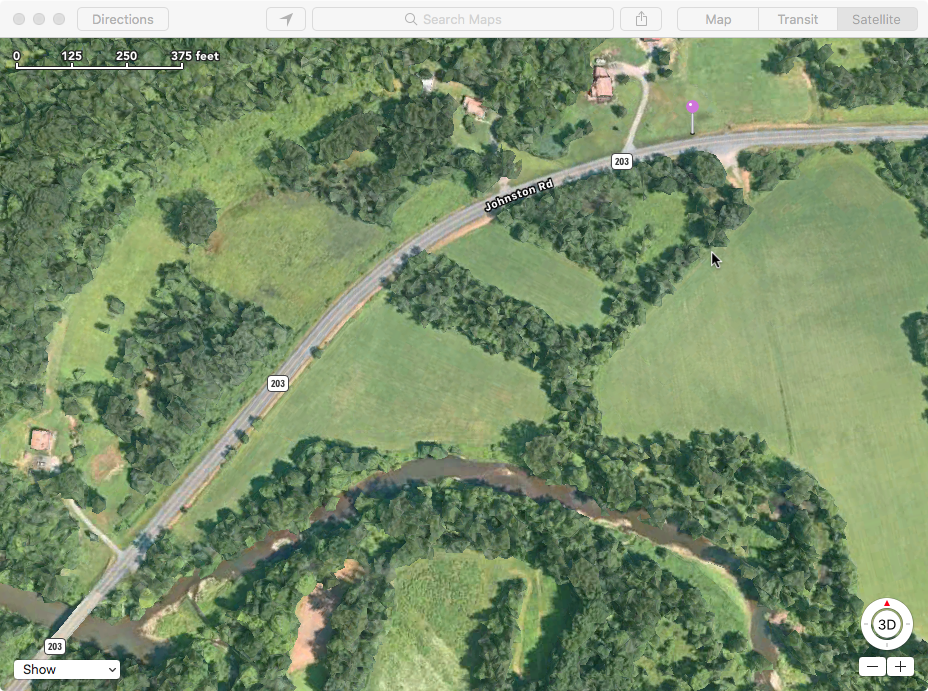Image resolution: width=928 pixels, height=691 pixels.
Task: Toggle the 3D view button
Action: (x=886, y=625)
